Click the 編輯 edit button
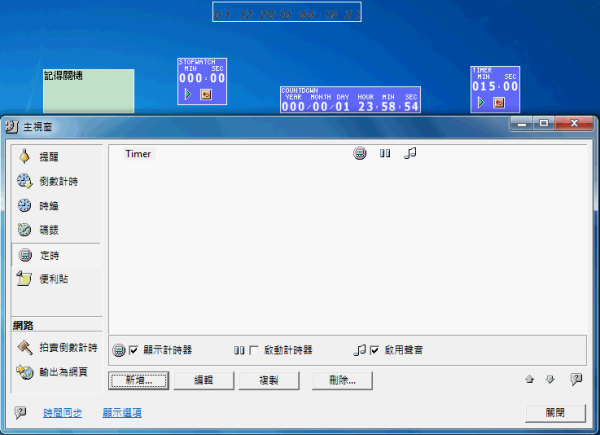 (204, 380)
